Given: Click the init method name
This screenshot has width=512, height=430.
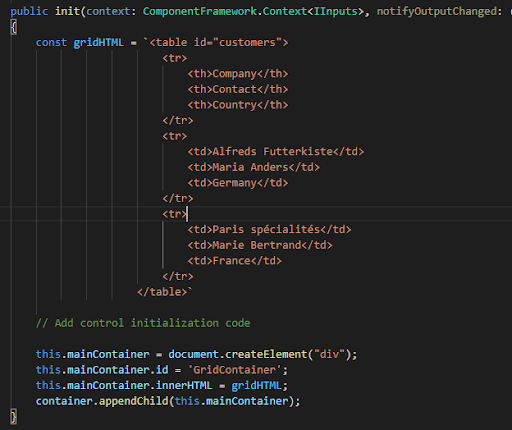Looking at the screenshot, I should tap(67, 11).
